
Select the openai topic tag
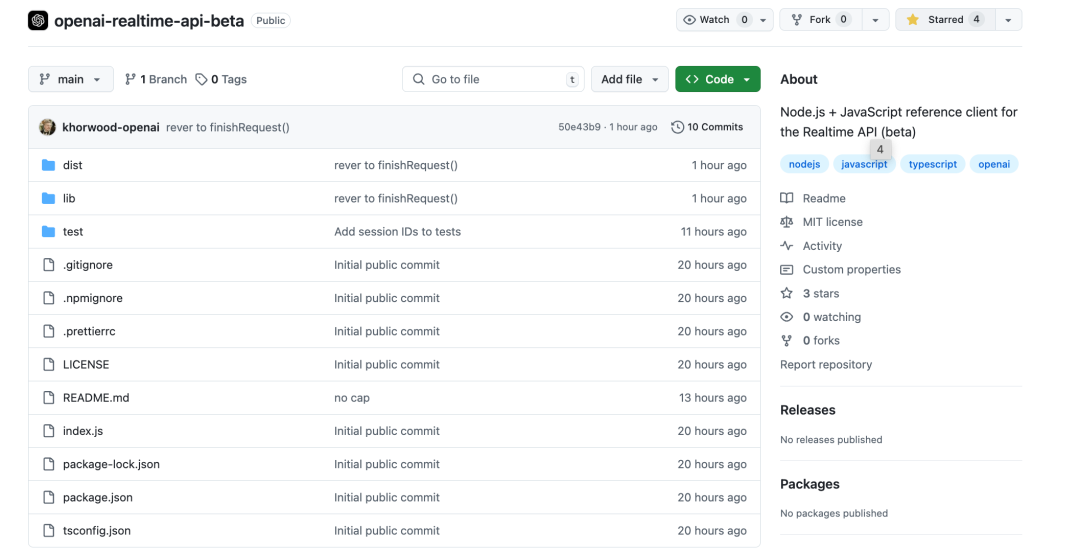pyautogui.click(x=994, y=164)
